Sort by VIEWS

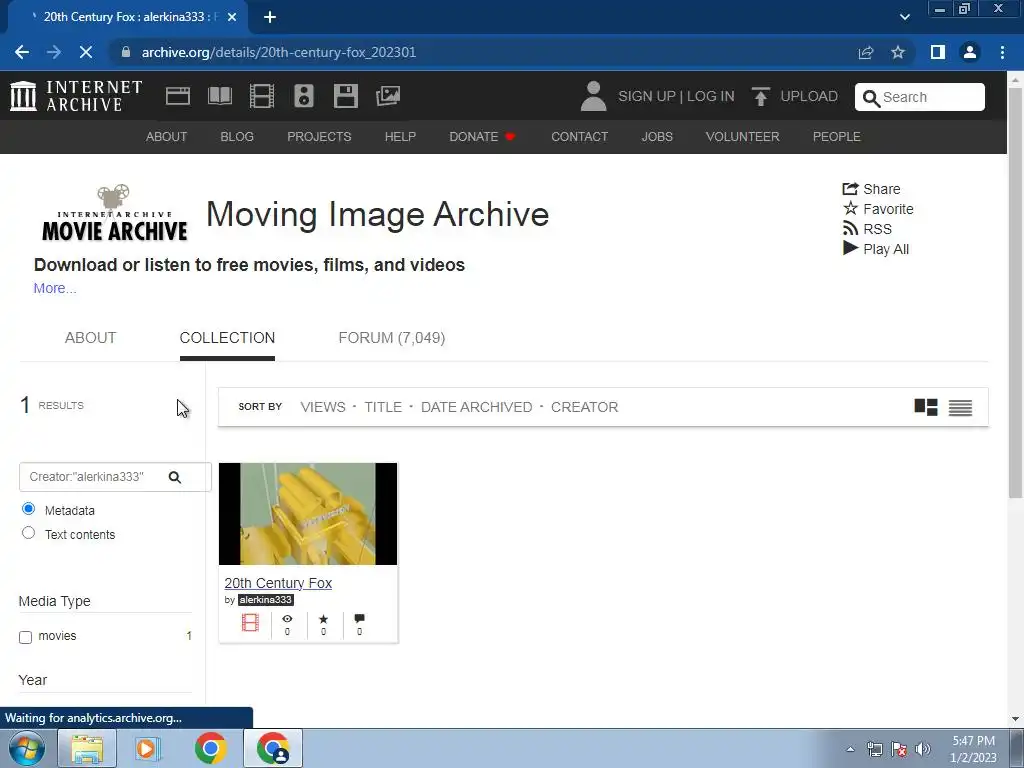323,407
